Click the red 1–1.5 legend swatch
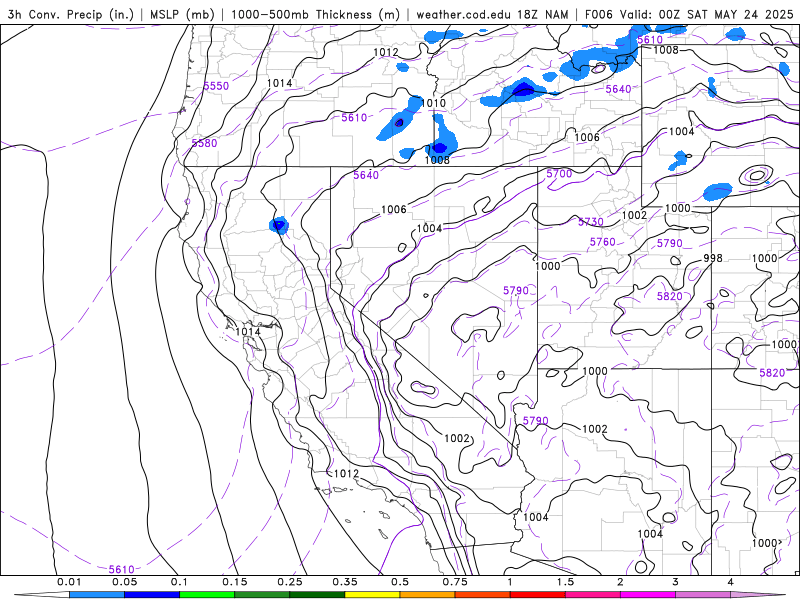This screenshot has height=600, width=800. point(538,595)
